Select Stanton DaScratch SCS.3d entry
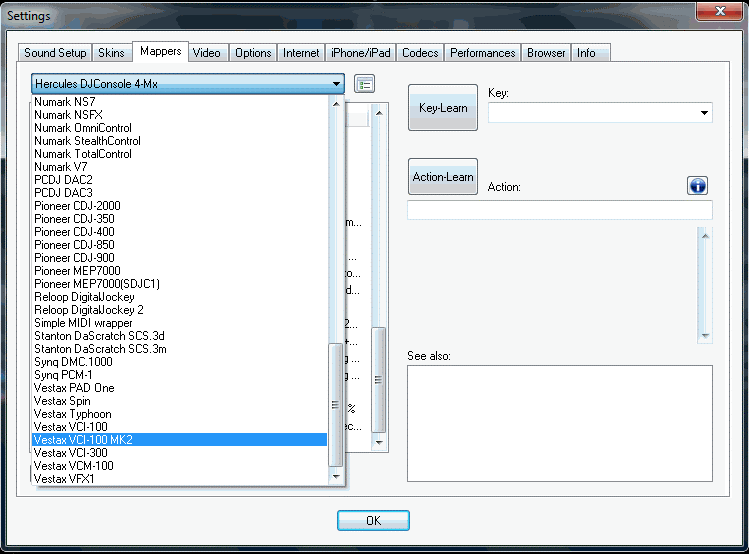749x554 pixels. point(99,336)
